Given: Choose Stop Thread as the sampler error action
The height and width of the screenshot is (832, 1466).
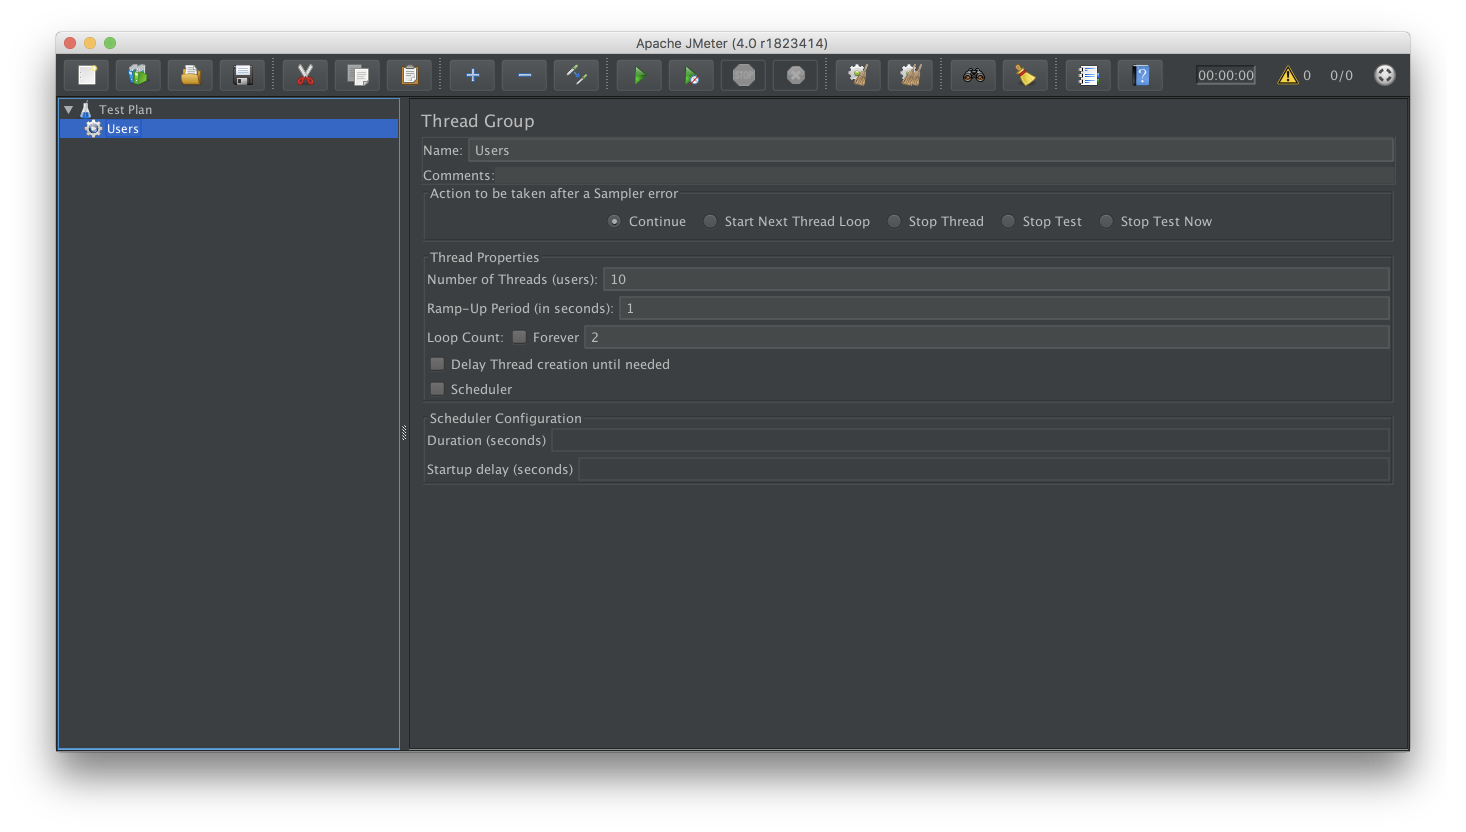Looking at the screenshot, I should click(x=894, y=221).
